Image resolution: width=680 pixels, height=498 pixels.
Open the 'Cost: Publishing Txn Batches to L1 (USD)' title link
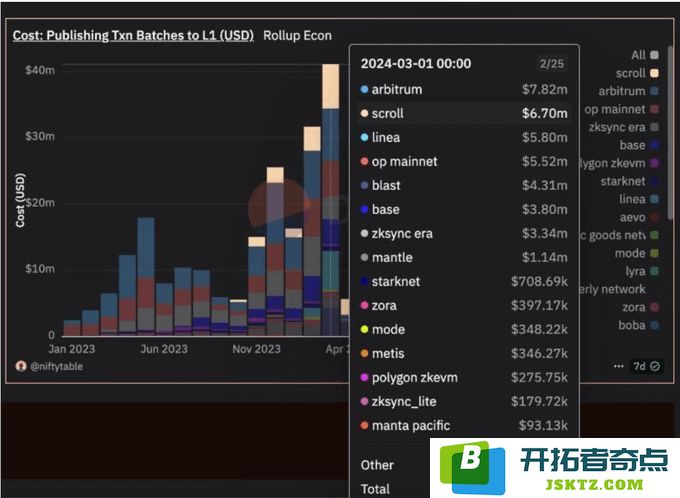[x=133, y=36]
